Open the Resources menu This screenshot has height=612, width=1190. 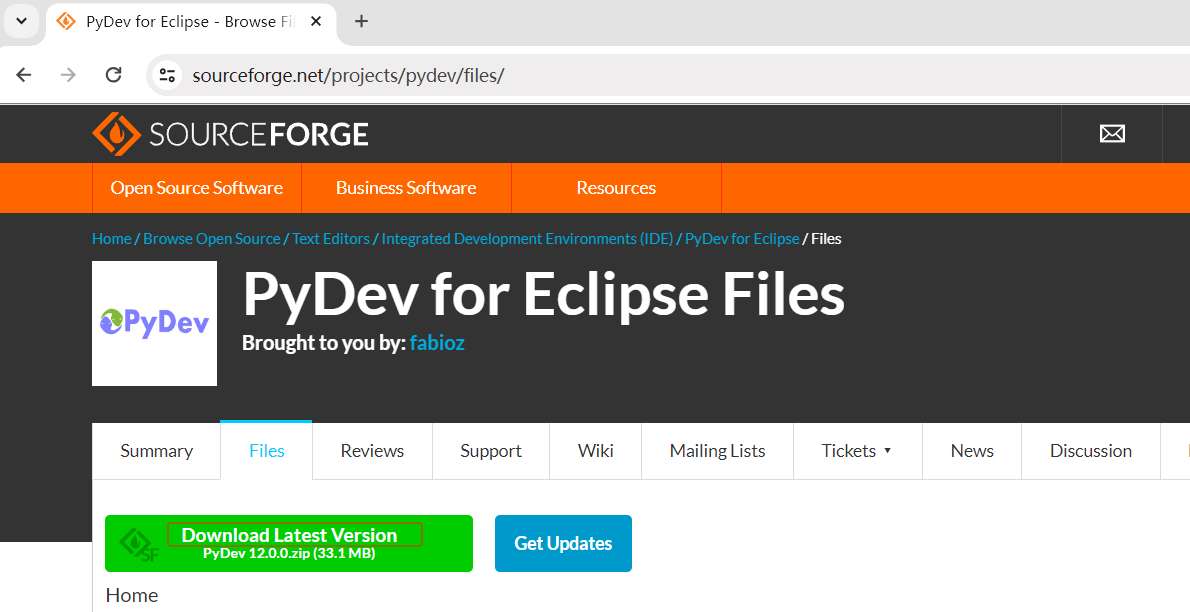coord(616,188)
